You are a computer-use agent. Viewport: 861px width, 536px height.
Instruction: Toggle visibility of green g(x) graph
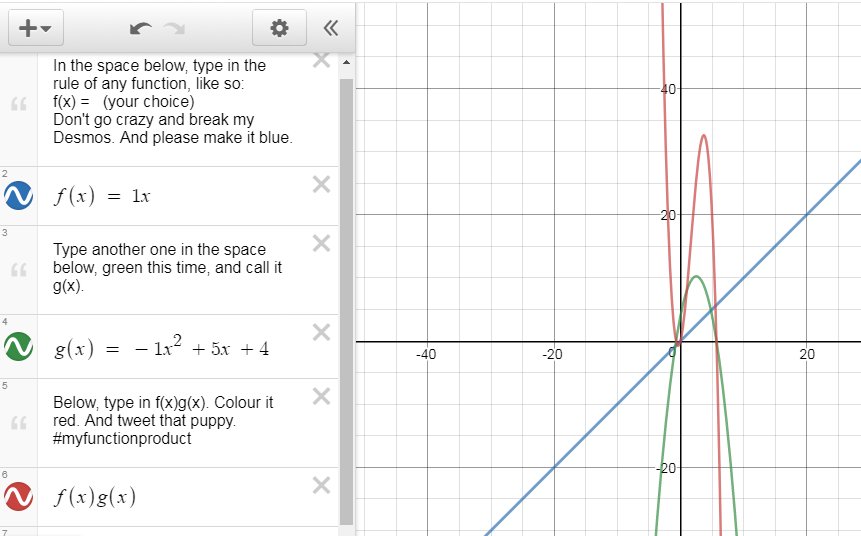[18, 347]
